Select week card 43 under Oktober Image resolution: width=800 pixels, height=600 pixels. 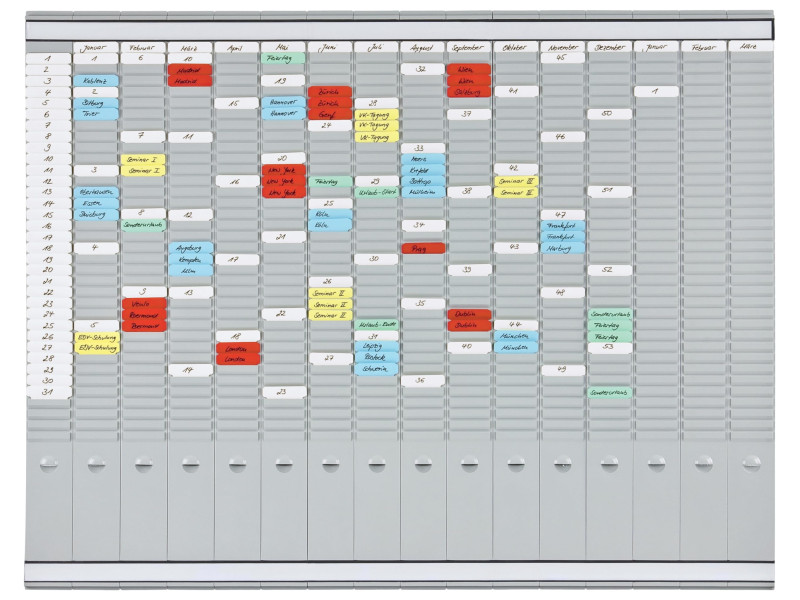(515, 247)
